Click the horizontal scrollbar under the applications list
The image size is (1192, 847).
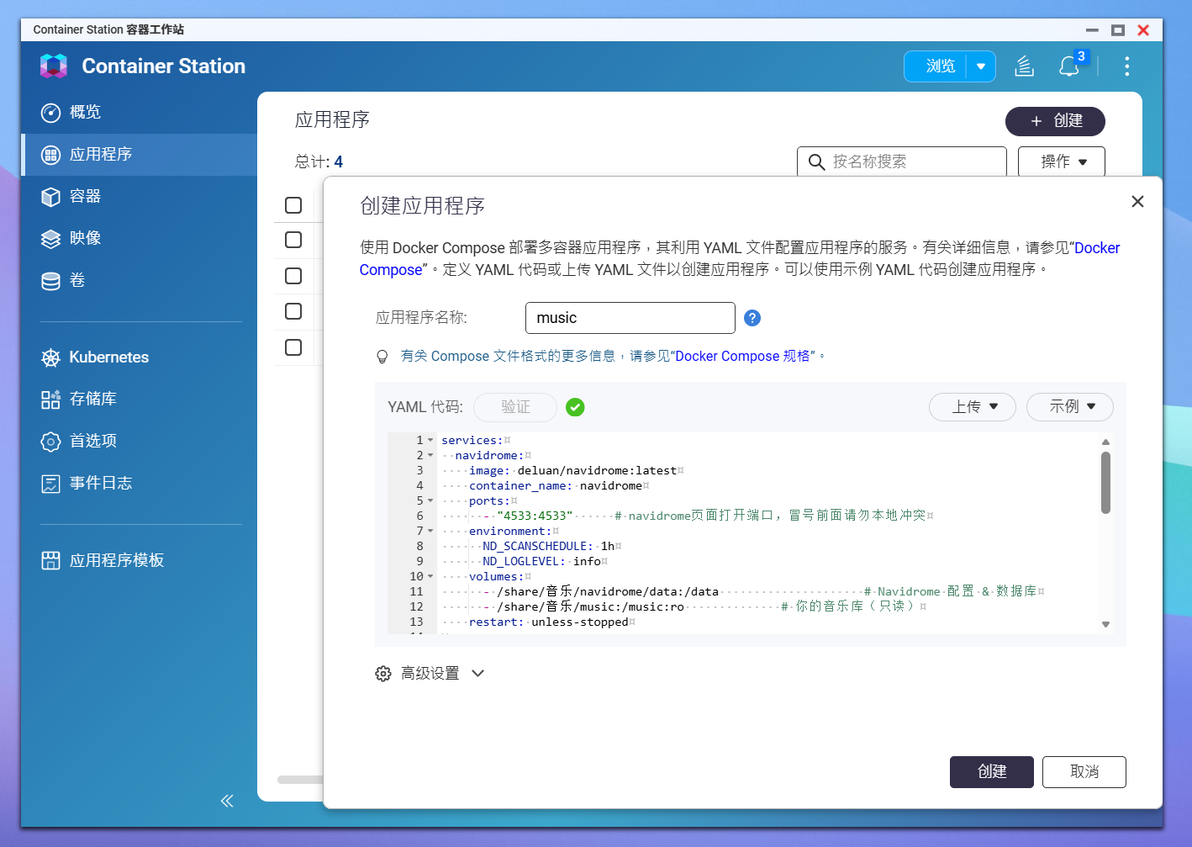tap(300, 779)
